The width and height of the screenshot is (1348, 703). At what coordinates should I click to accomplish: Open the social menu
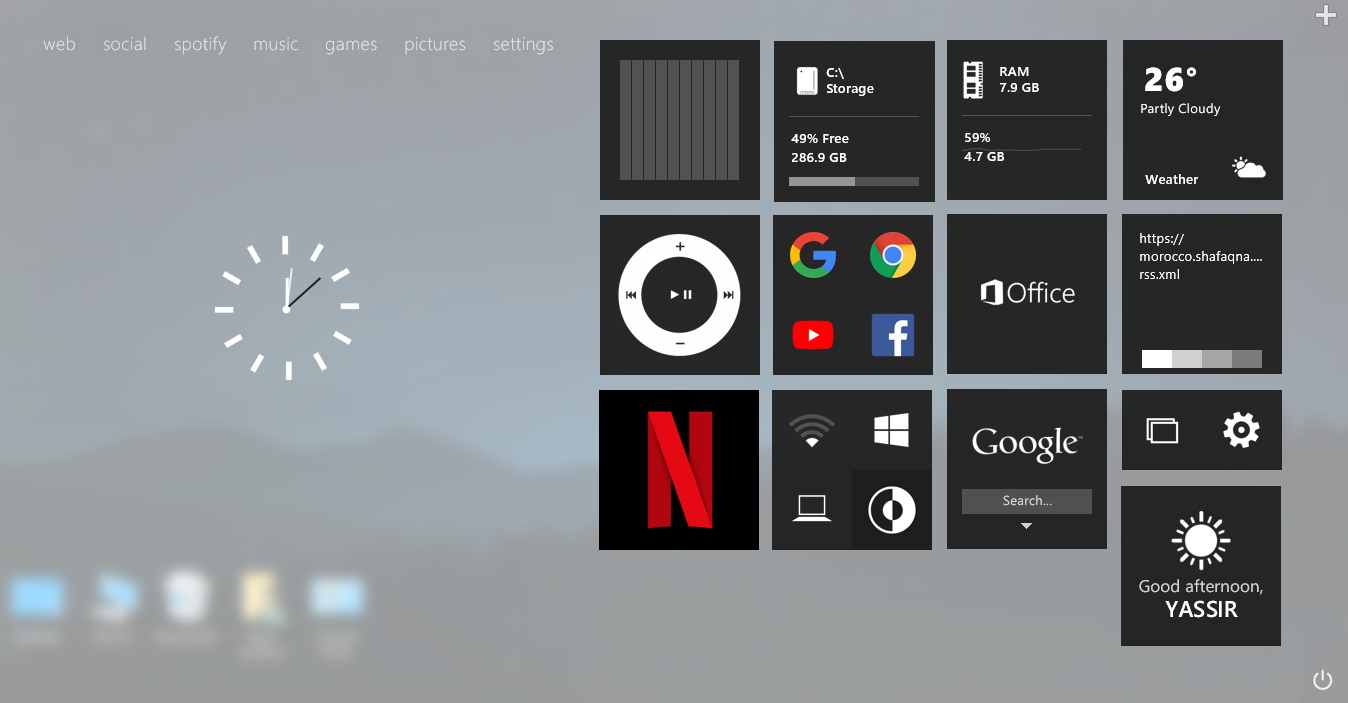[125, 44]
